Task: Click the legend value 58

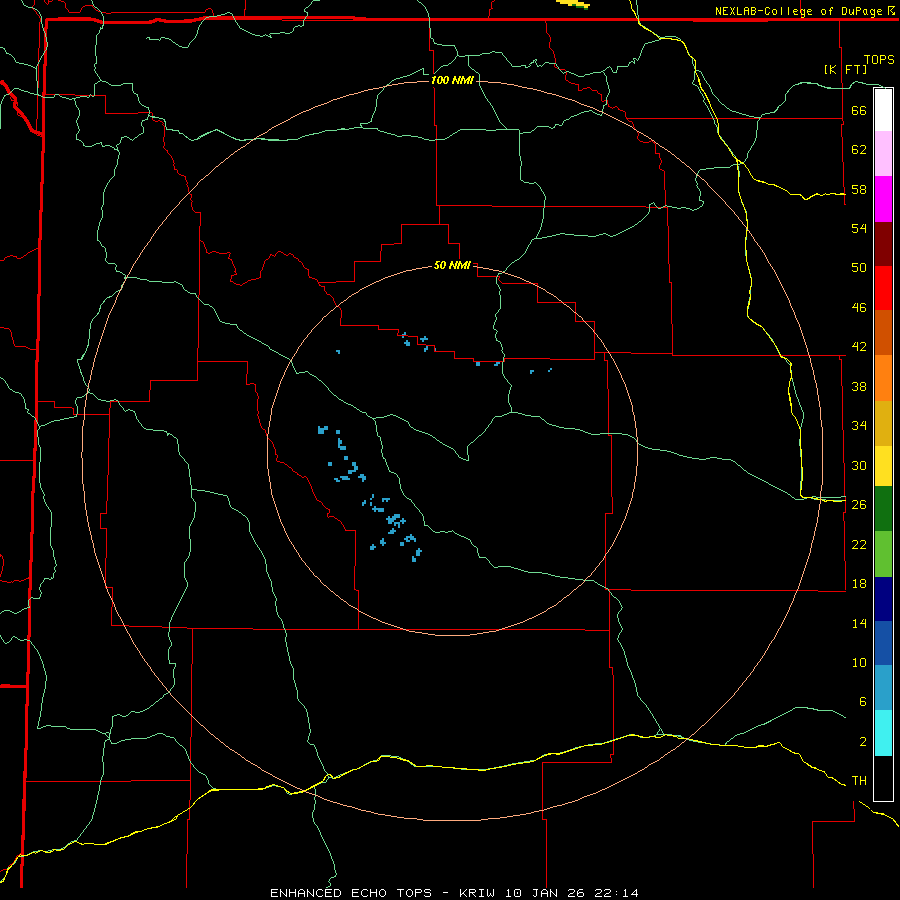Action: [x=859, y=189]
